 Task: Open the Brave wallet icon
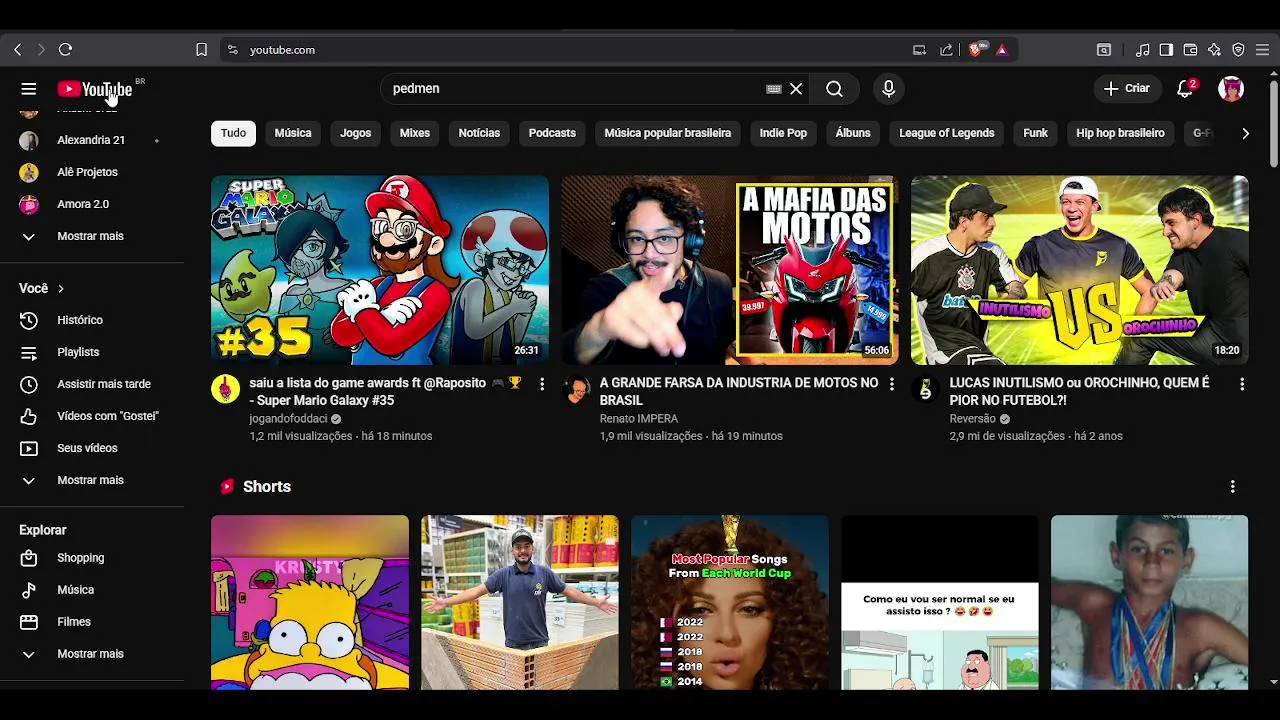[1190, 50]
